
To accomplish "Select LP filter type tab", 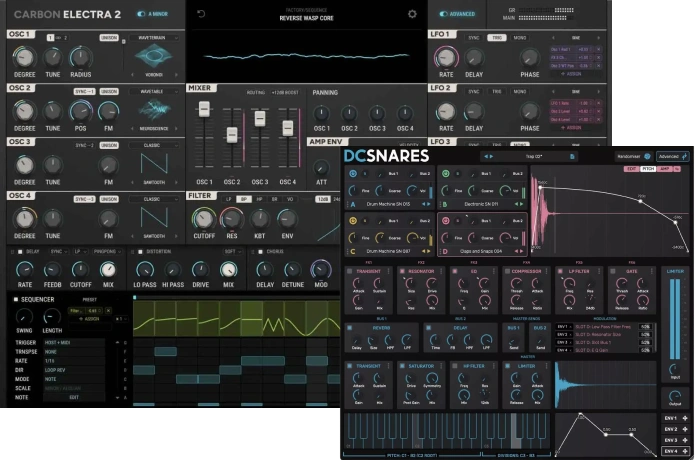I will pos(229,199).
